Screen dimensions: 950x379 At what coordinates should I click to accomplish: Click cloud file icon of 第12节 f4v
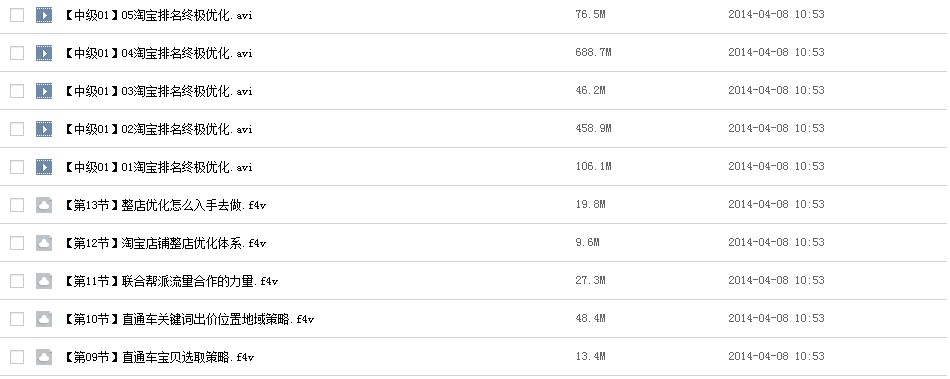(44, 243)
